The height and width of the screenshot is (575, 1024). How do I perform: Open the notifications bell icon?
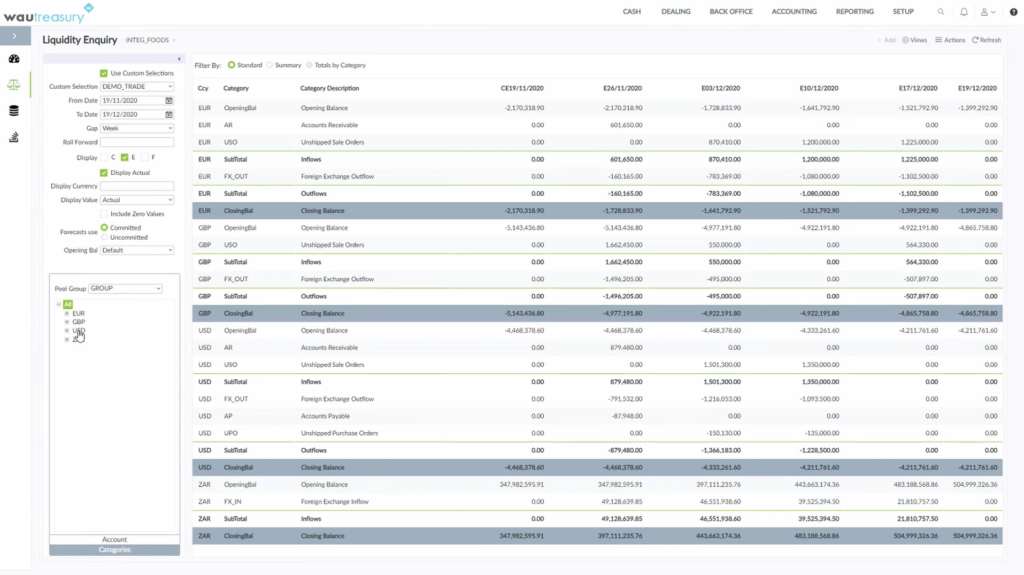click(963, 12)
